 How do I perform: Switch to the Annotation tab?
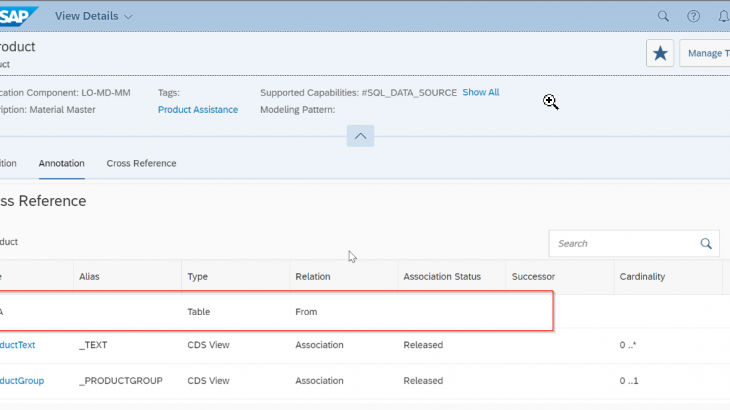(61, 163)
